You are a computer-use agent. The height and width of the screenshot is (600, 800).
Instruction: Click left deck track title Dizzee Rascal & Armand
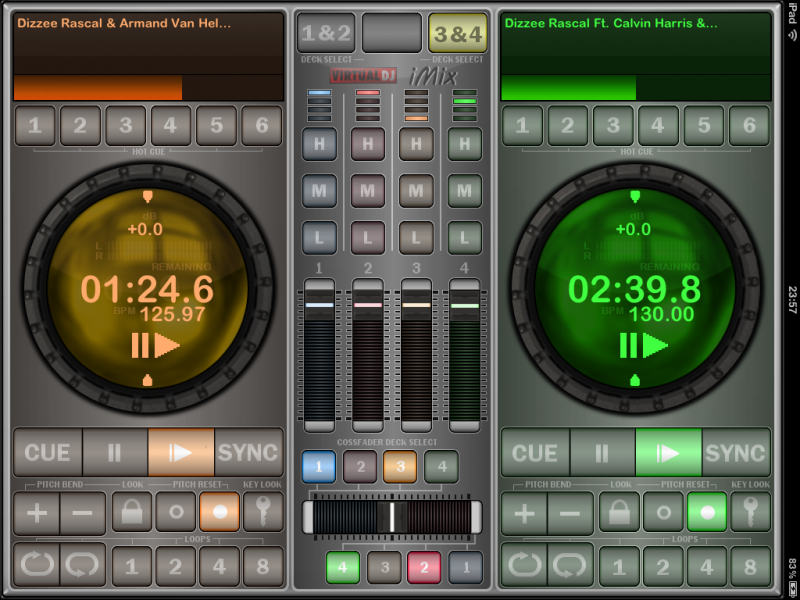(124, 23)
